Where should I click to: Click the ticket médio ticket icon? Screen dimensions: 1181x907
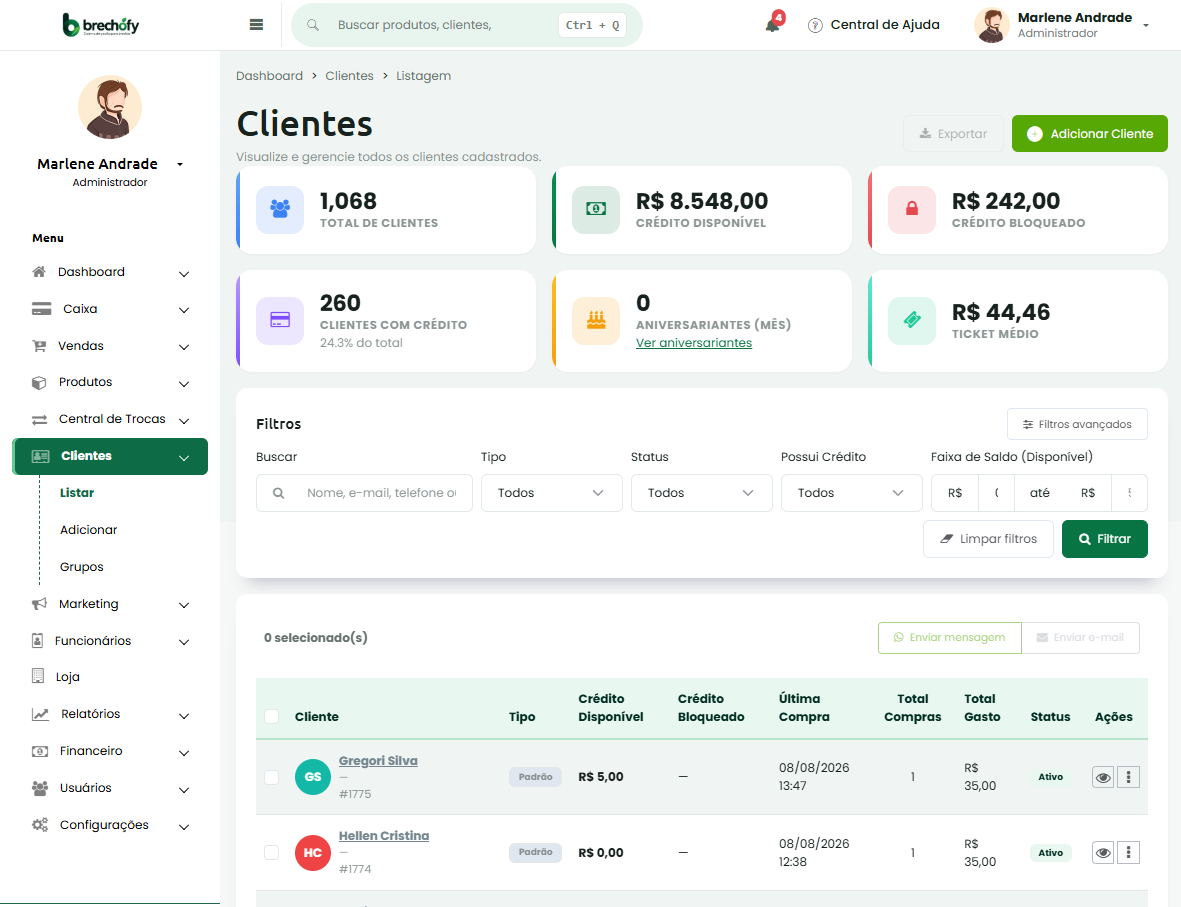tap(912, 320)
